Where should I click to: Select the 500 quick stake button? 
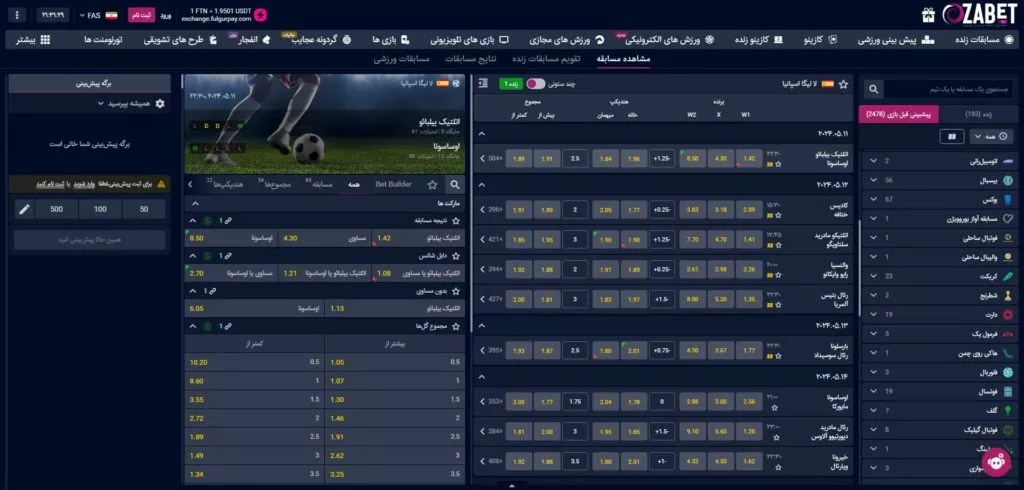(x=56, y=209)
